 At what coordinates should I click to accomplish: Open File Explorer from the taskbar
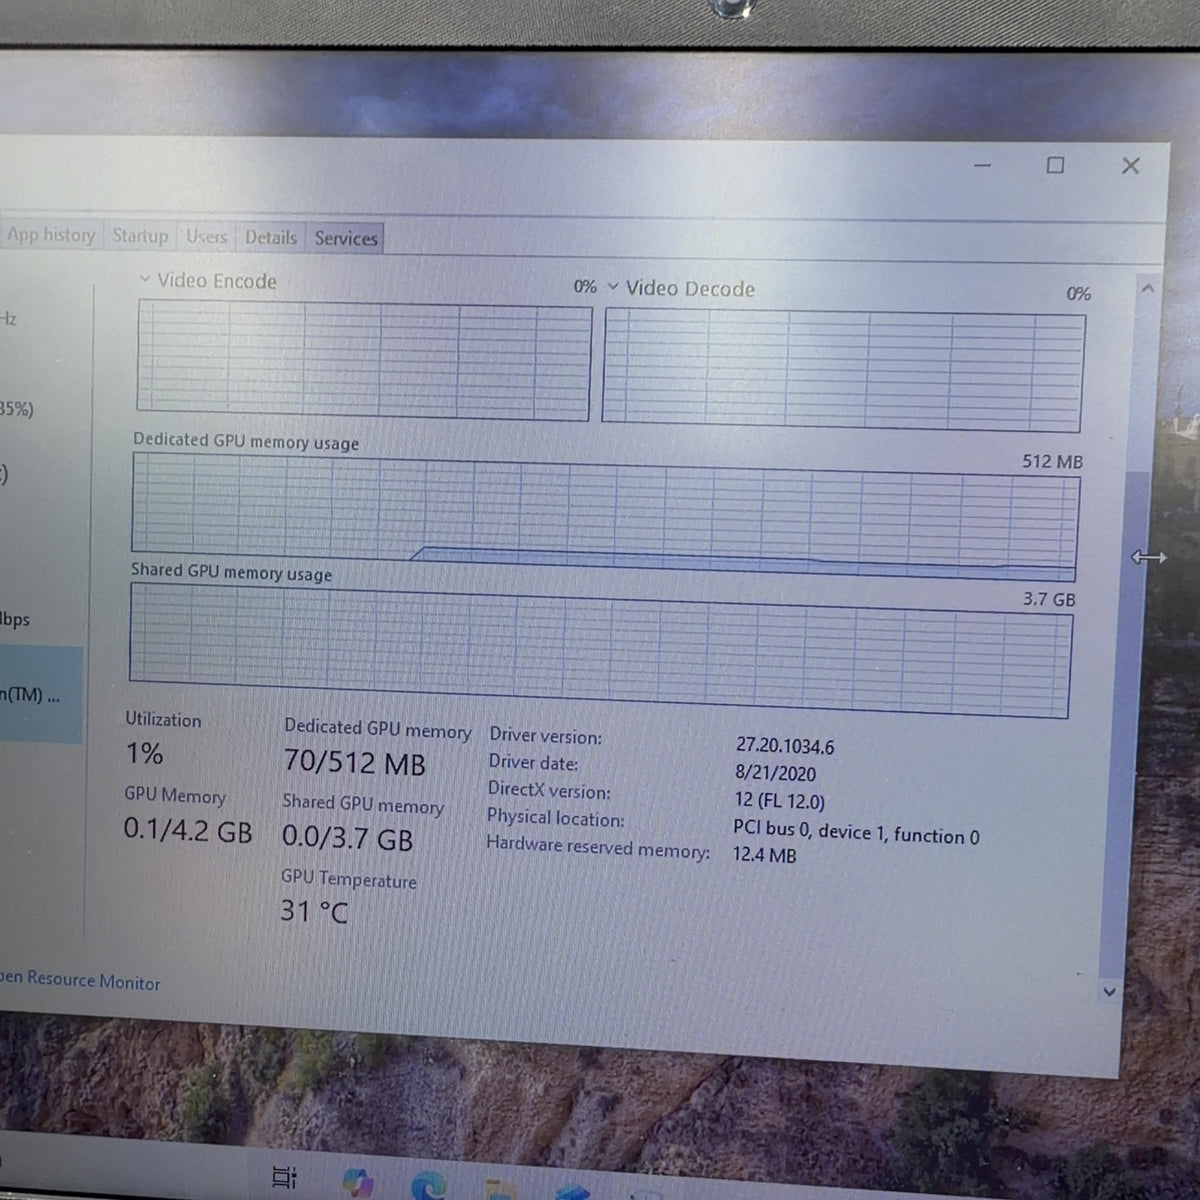(x=500, y=1190)
